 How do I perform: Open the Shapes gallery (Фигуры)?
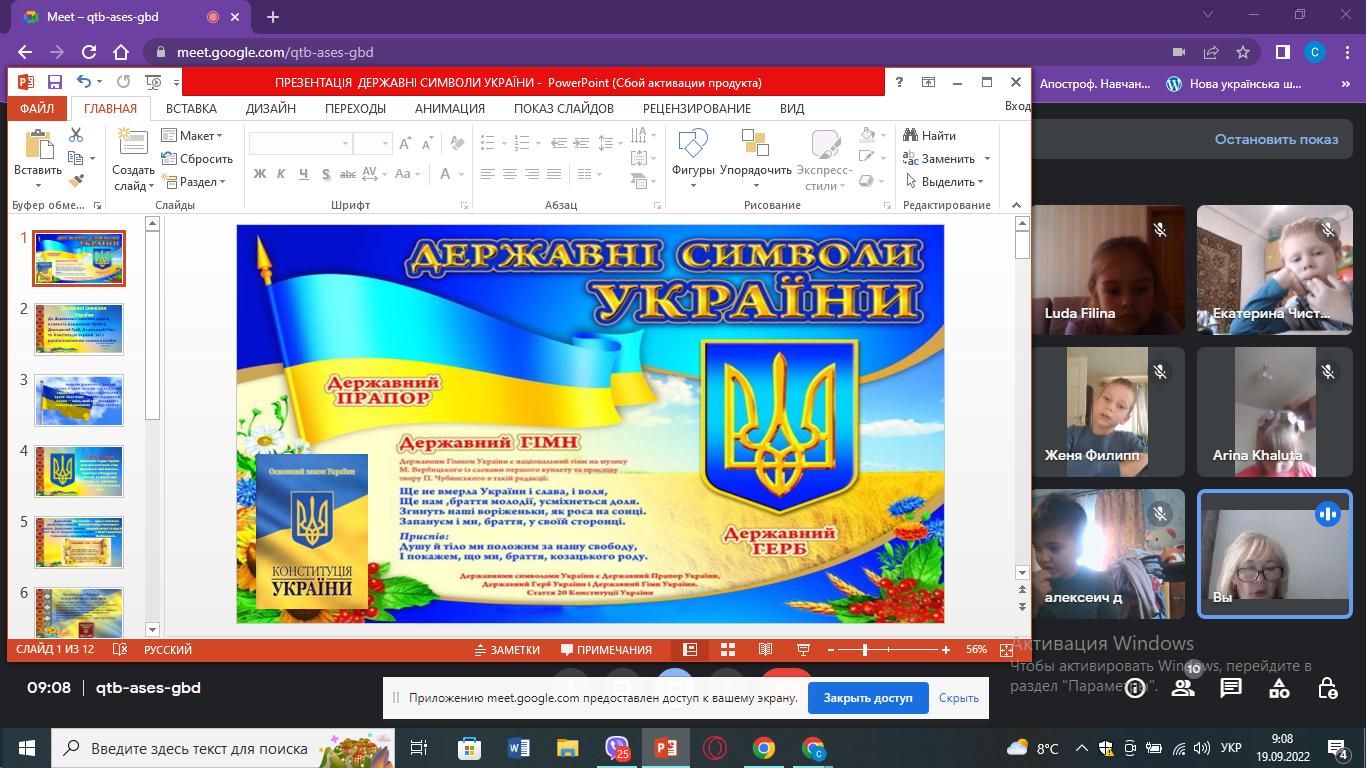[x=693, y=160]
